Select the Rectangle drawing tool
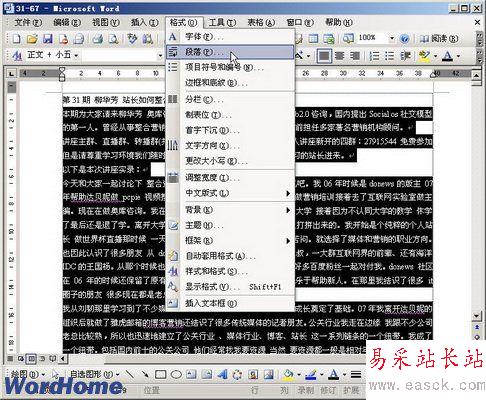 (x=160, y=375)
